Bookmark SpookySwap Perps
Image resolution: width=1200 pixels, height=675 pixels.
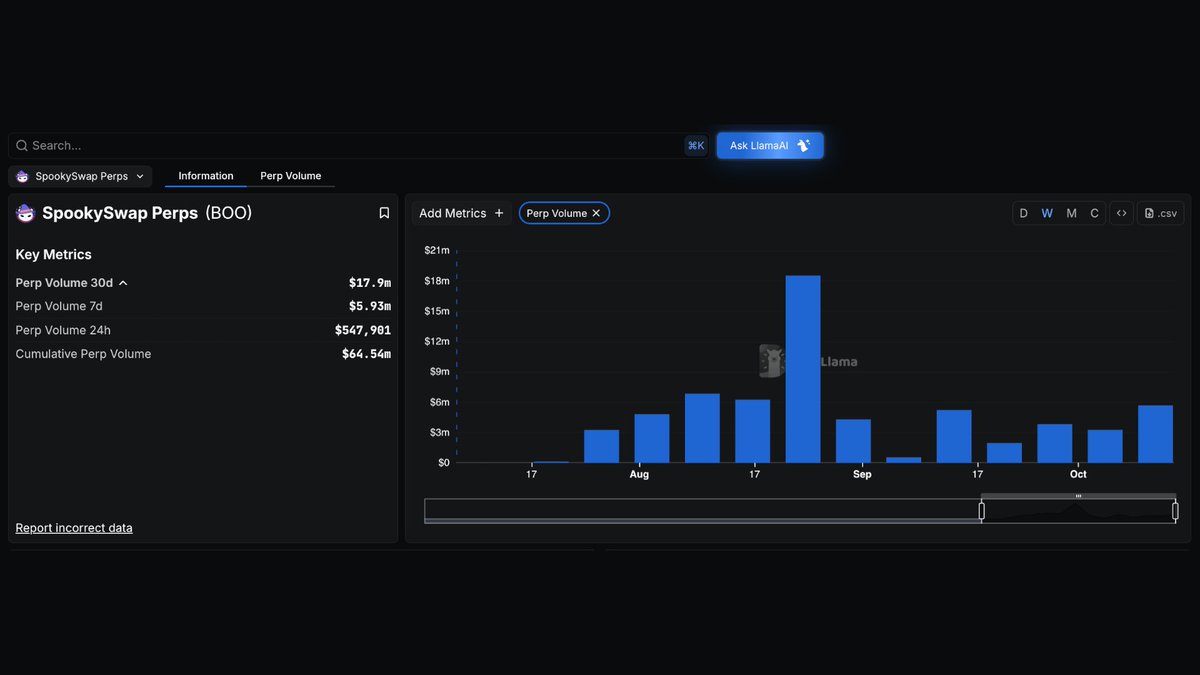coord(384,213)
